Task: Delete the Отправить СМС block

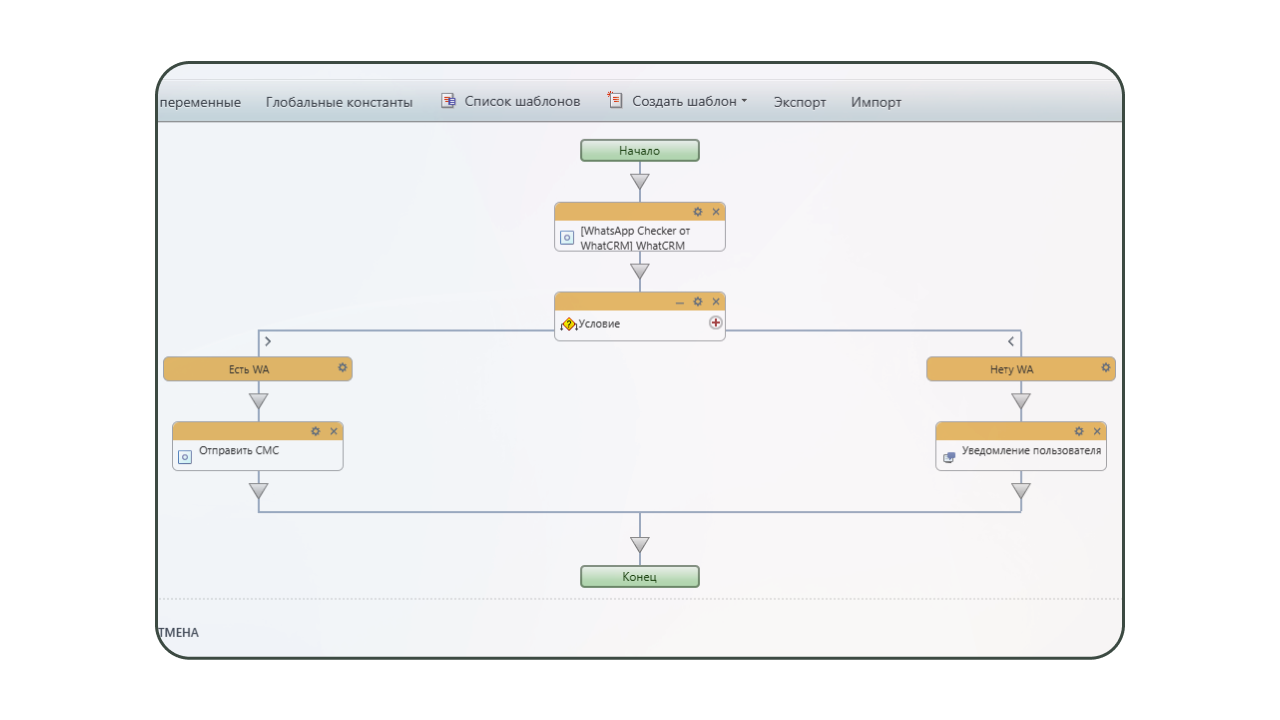Action: [x=334, y=431]
